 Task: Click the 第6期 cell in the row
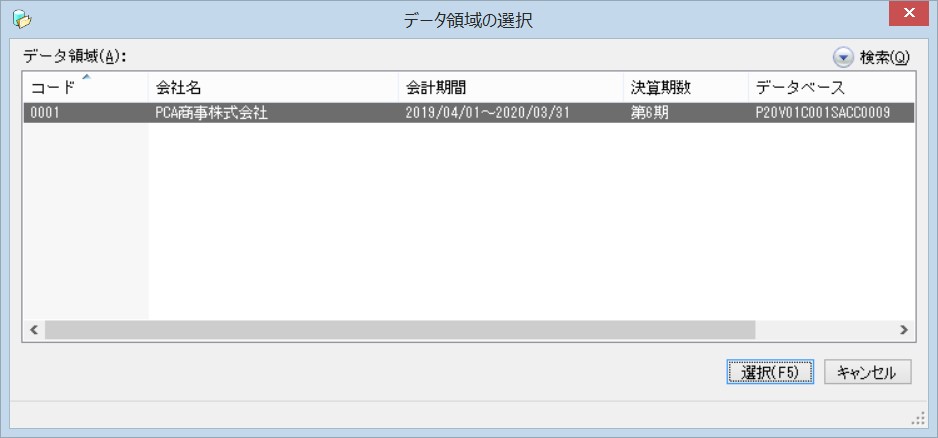coord(649,113)
